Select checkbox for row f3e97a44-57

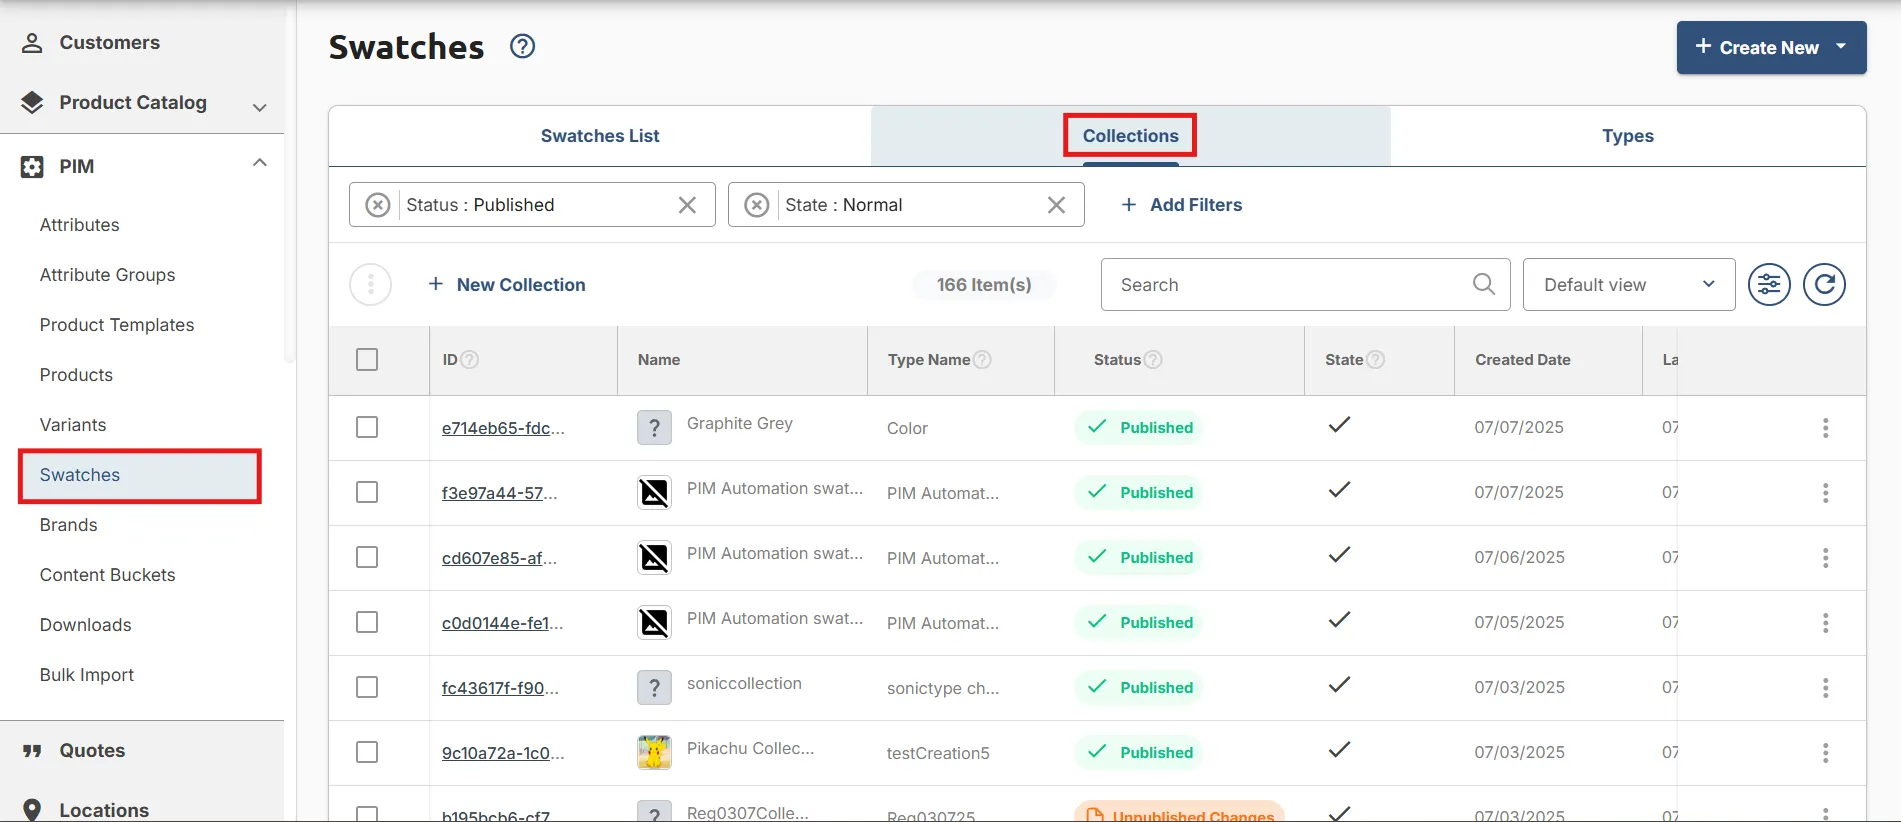click(x=367, y=492)
